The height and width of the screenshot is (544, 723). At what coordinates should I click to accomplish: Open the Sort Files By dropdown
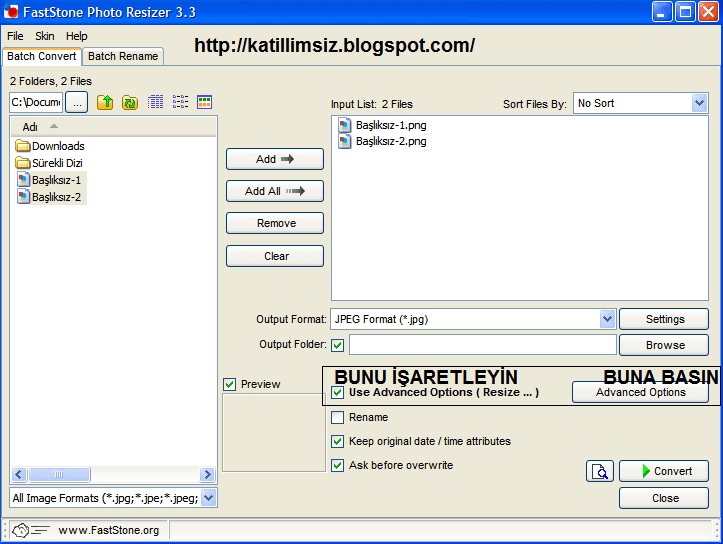[x=699, y=103]
